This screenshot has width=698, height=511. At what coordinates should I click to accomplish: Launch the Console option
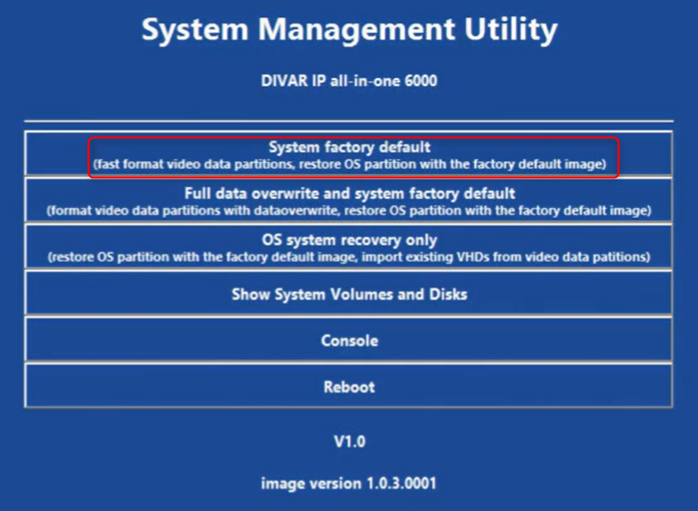click(x=349, y=340)
